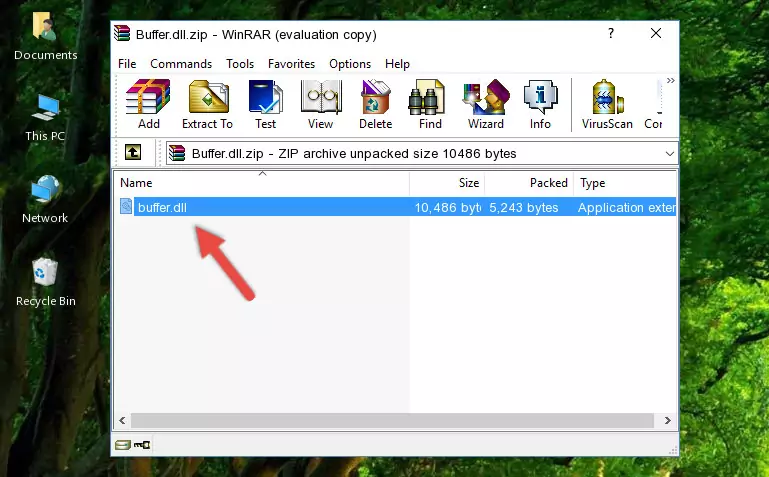This screenshot has height=477, width=769.
Task: Start the VirusScan tool
Action: click(607, 104)
